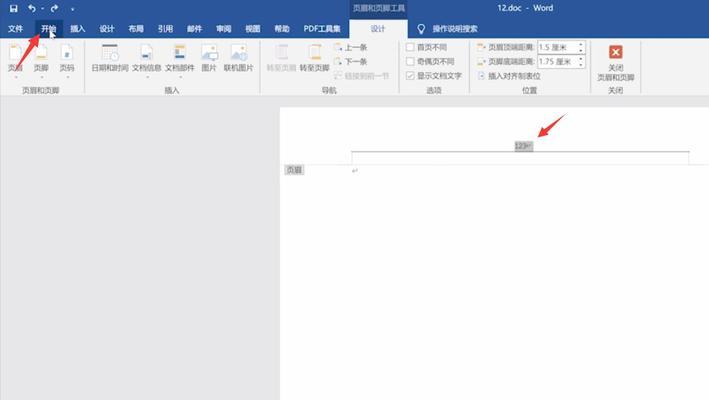Enable 首页不同 checkbox
Screen dimensions: 709x400
pyautogui.click(x=410, y=47)
